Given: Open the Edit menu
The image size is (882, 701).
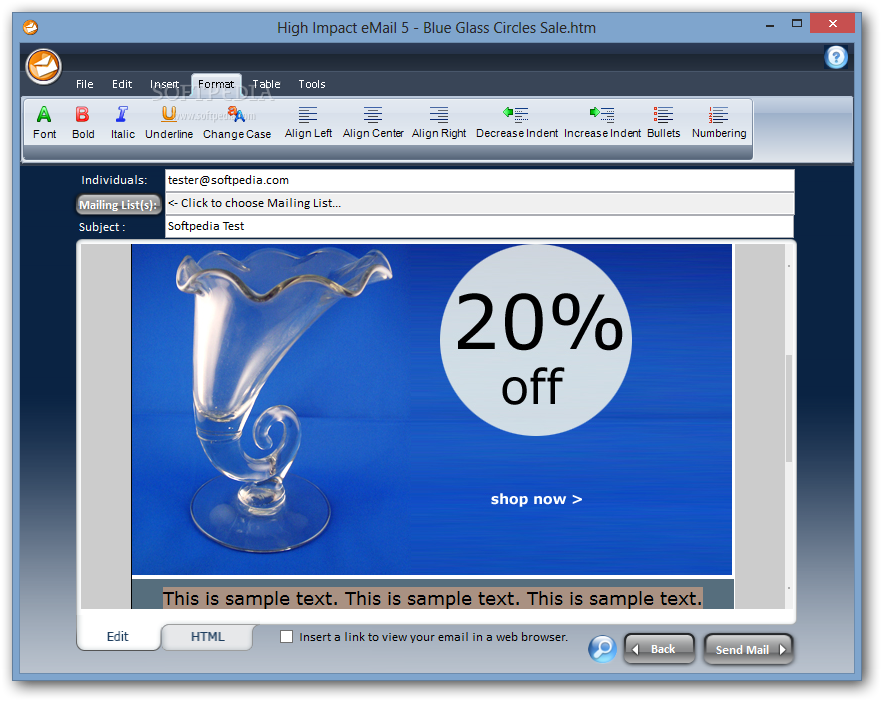Looking at the screenshot, I should pyautogui.click(x=122, y=84).
